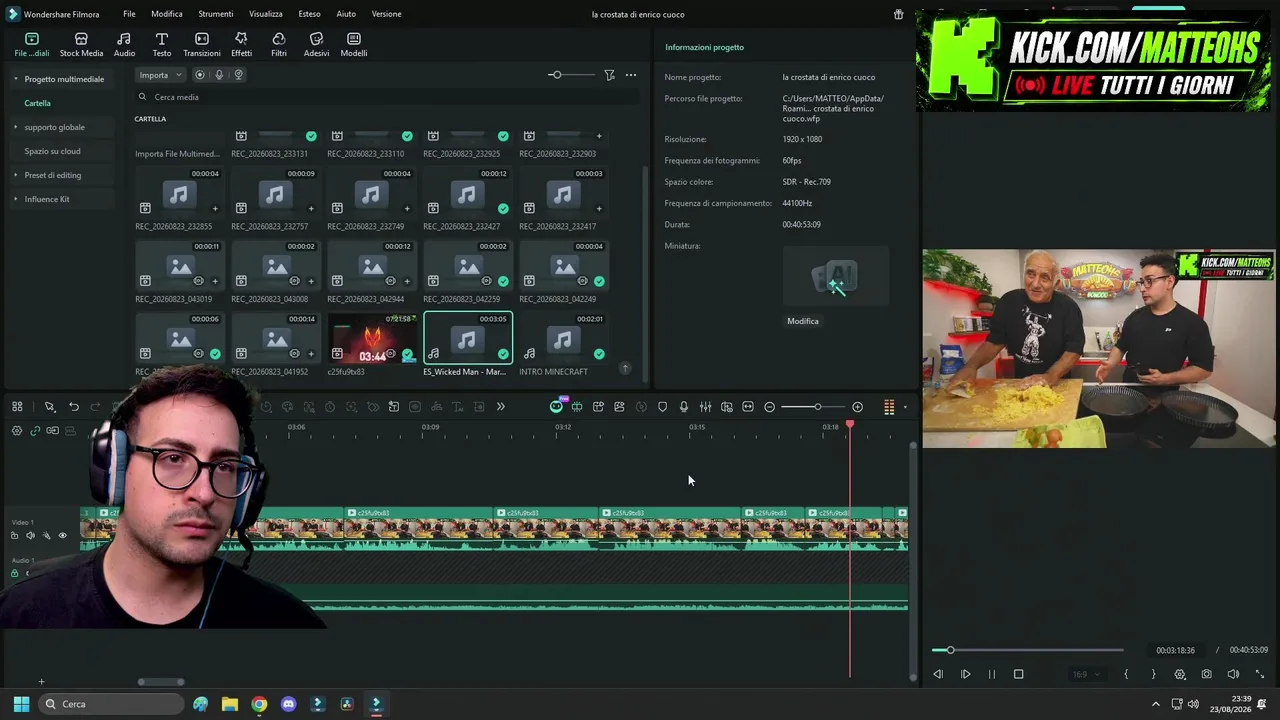Mute the Video 1 track audio
This screenshot has width=1280, height=720.
tap(30, 536)
